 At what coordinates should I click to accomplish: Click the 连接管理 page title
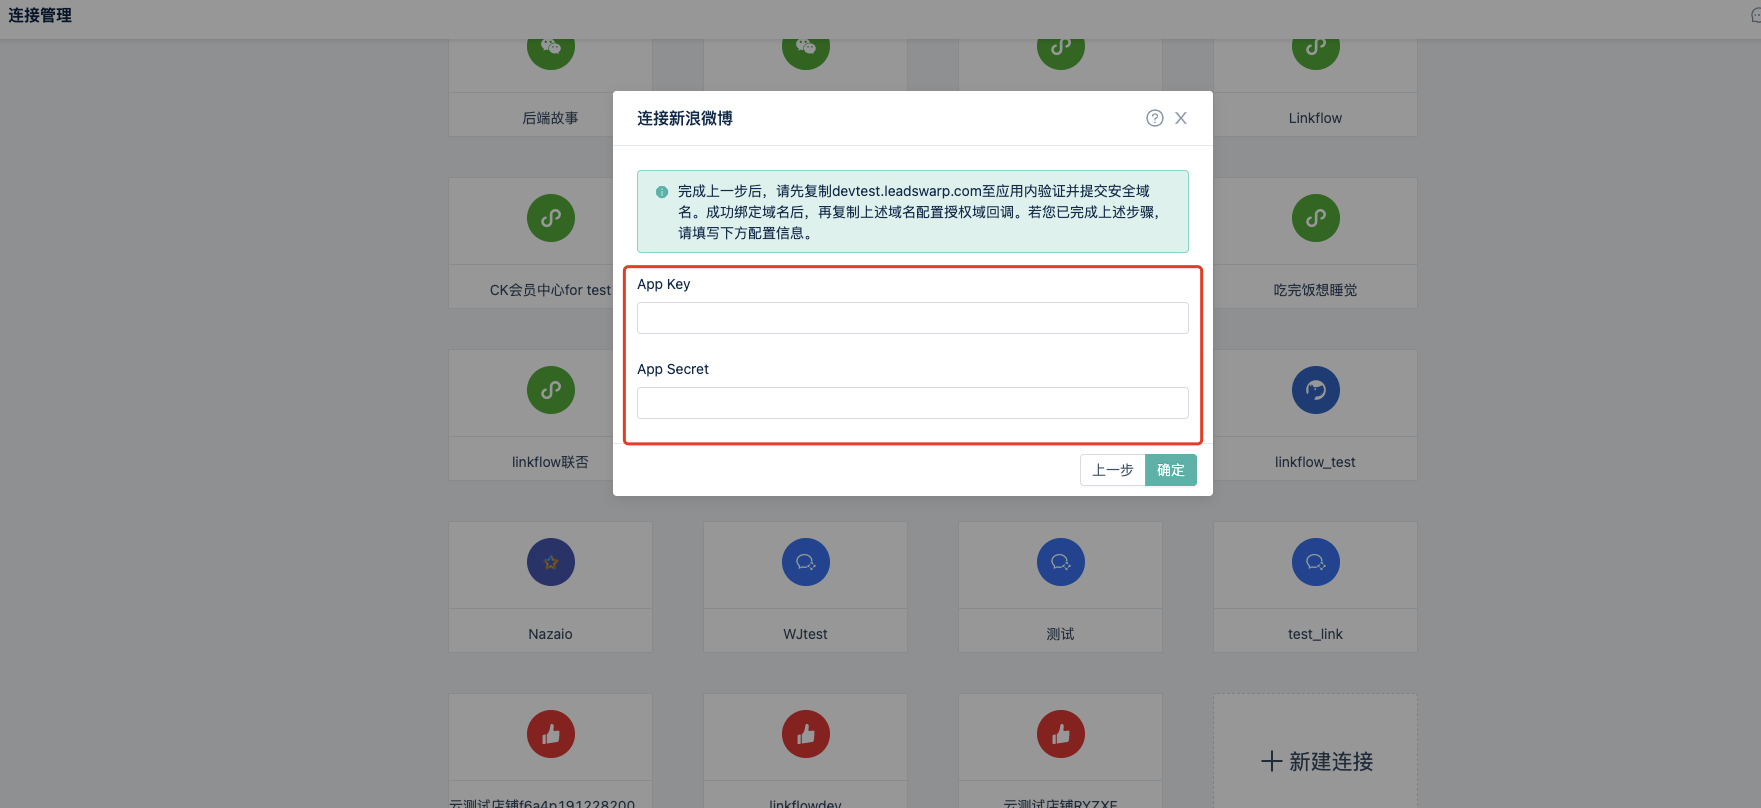click(40, 16)
